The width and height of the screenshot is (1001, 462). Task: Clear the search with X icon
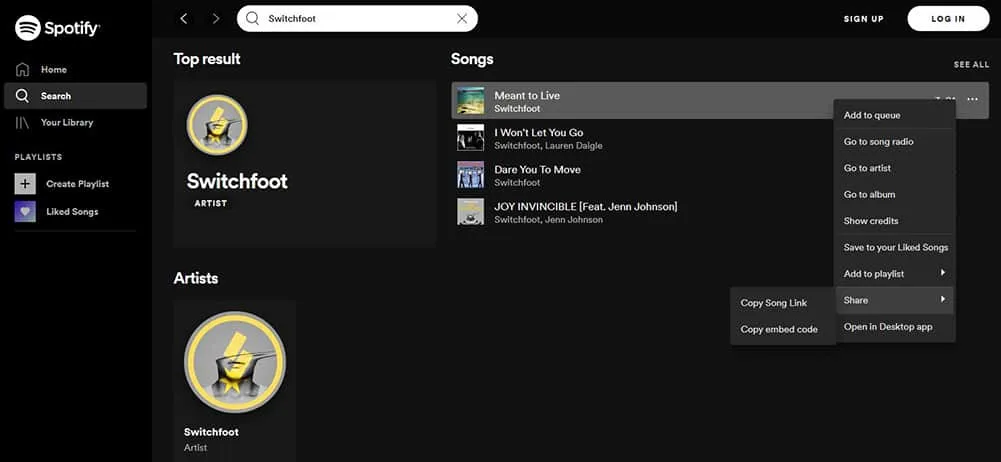pos(462,19)
